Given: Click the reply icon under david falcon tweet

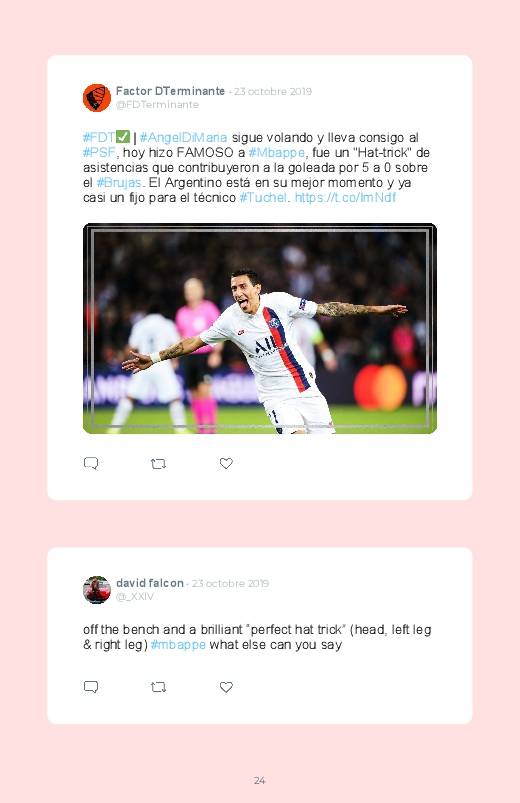Looking at the screenshot, I should coord(91,687).
